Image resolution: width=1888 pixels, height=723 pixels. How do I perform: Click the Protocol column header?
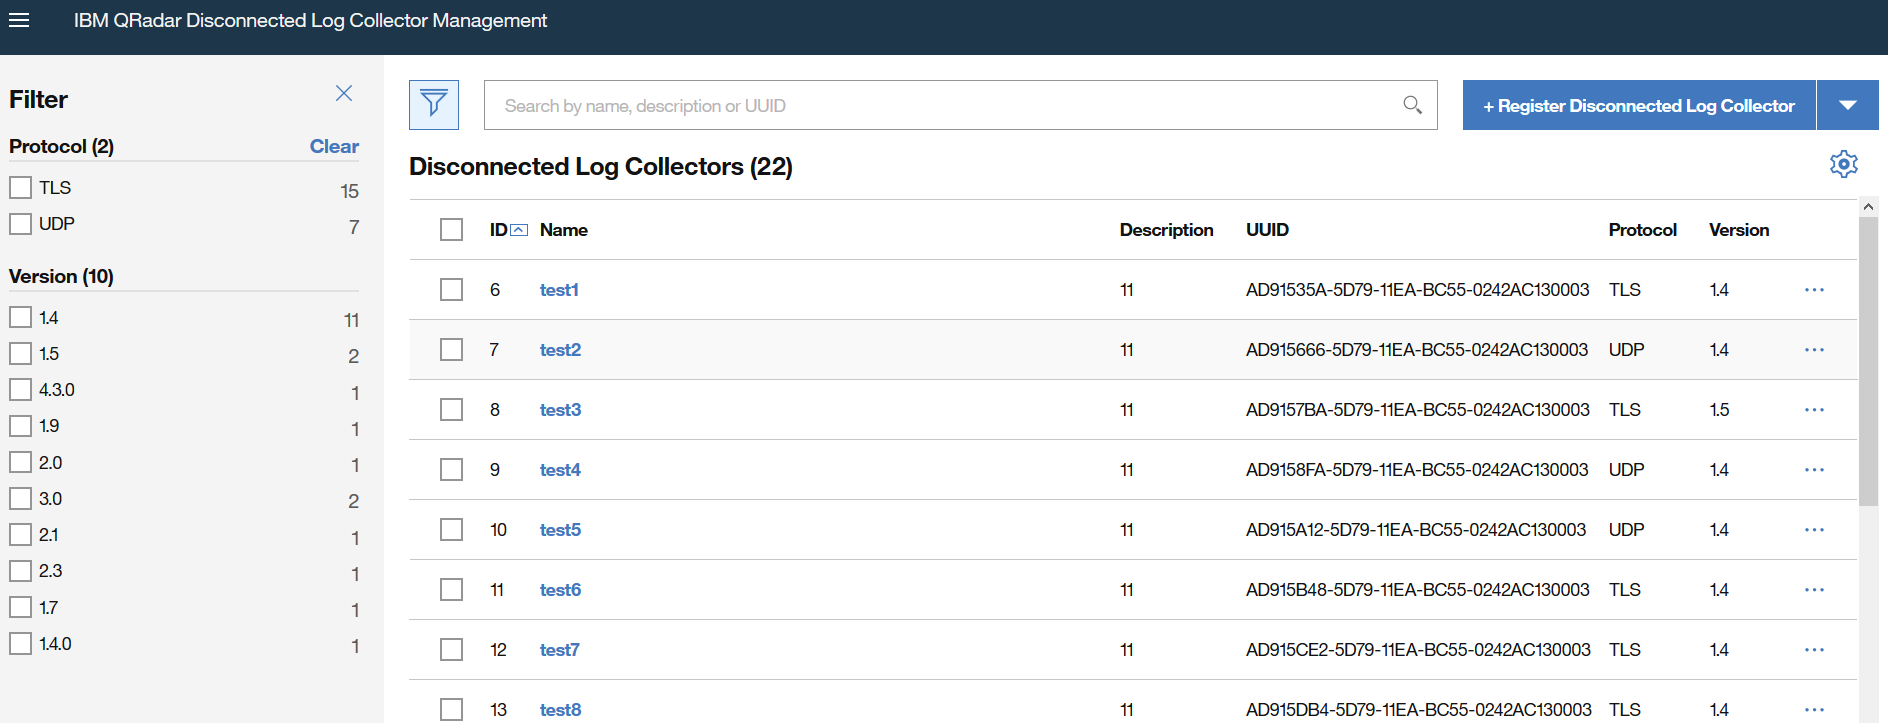tap(1642, 230)
